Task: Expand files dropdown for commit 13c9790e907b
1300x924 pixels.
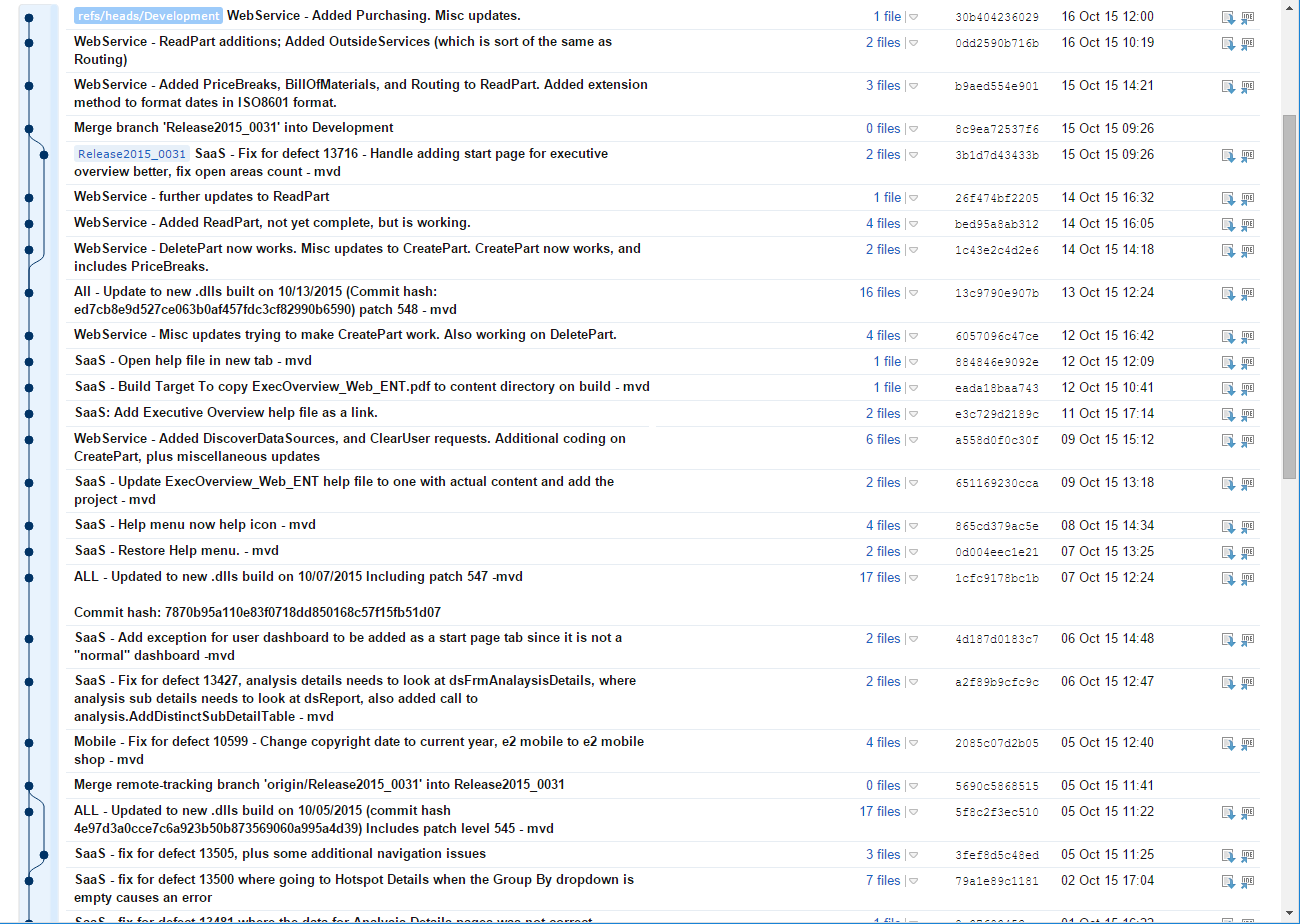Action: 913,294
